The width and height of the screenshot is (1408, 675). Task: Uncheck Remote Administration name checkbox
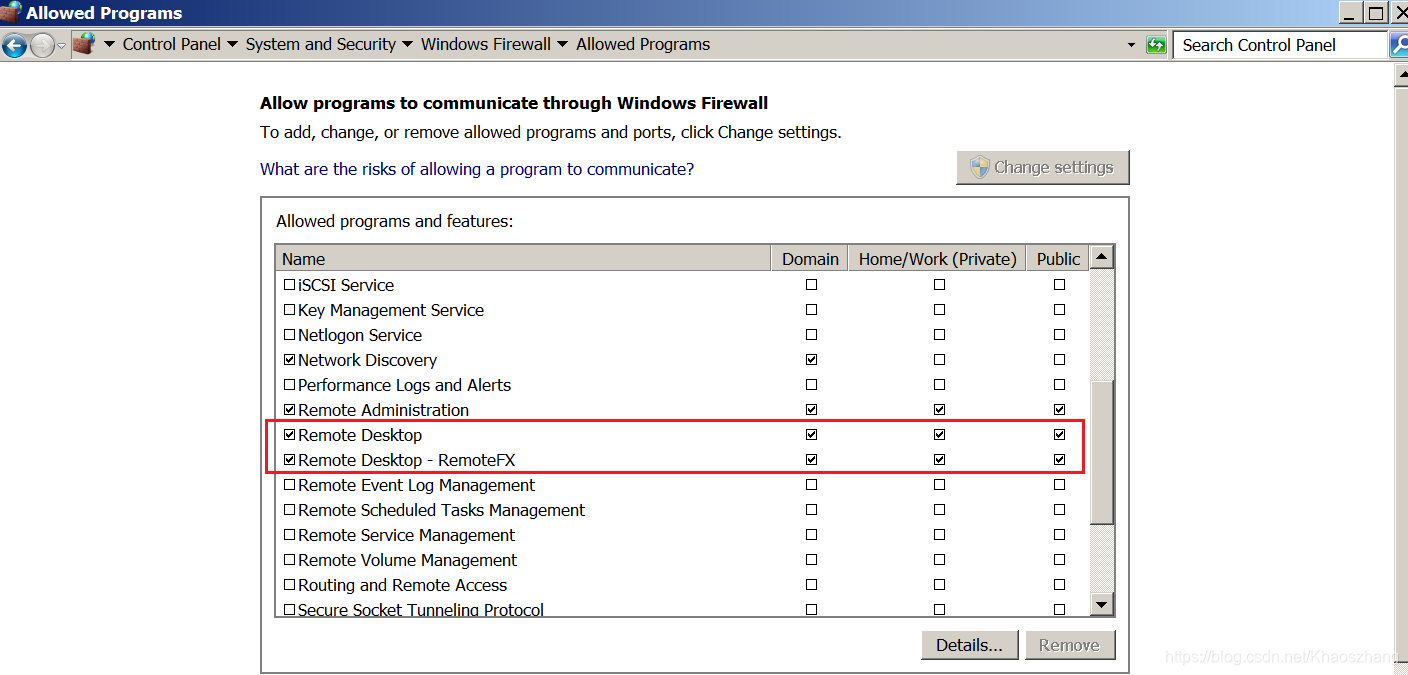(x=290, y=410)
